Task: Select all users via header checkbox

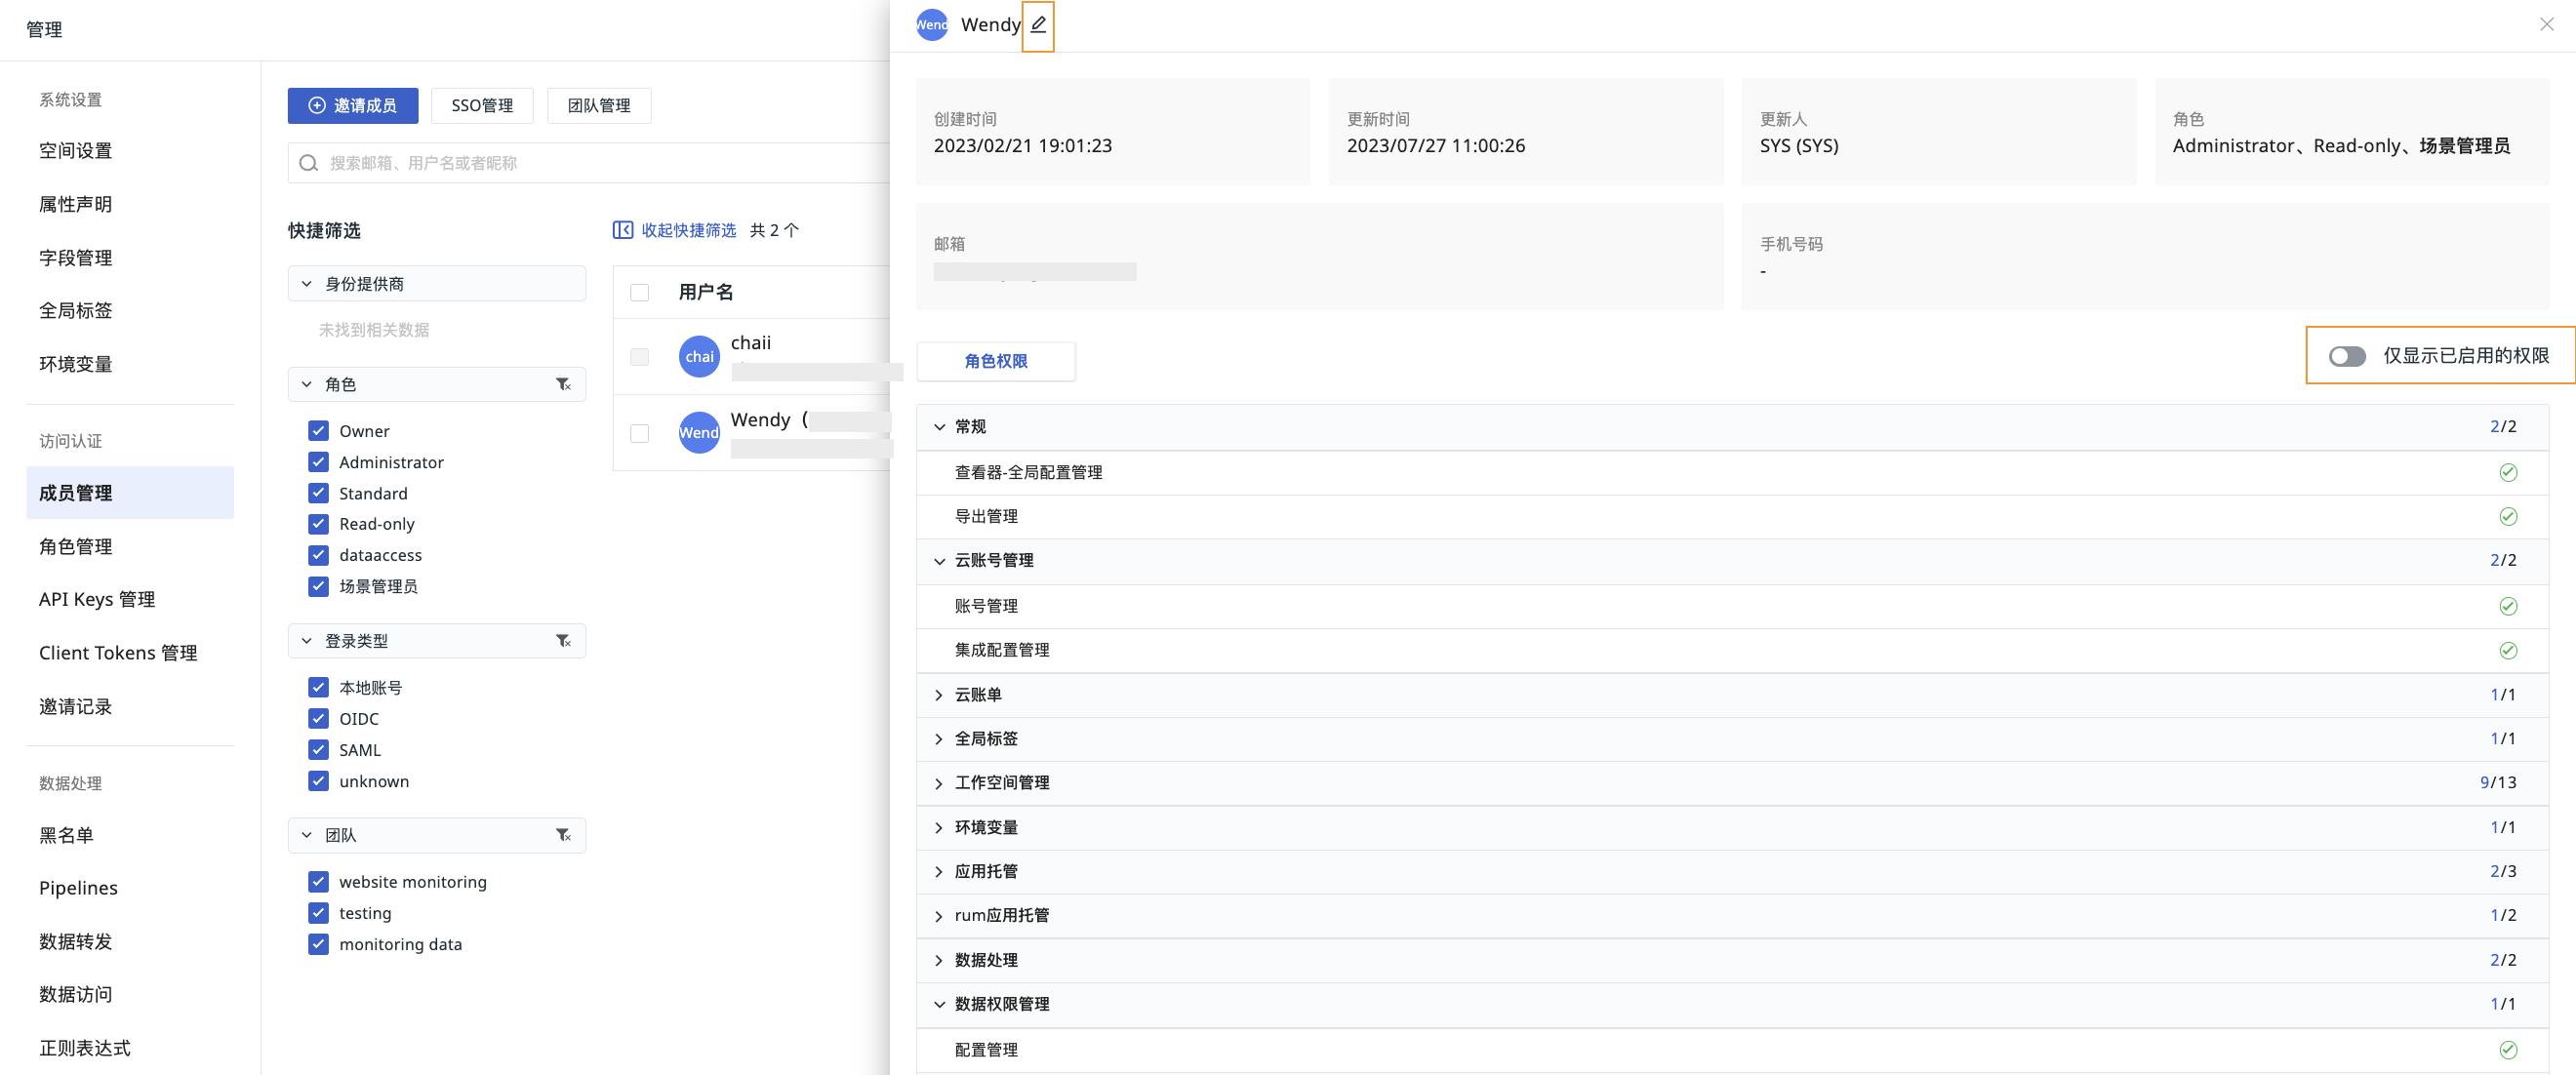Action: 639,293
